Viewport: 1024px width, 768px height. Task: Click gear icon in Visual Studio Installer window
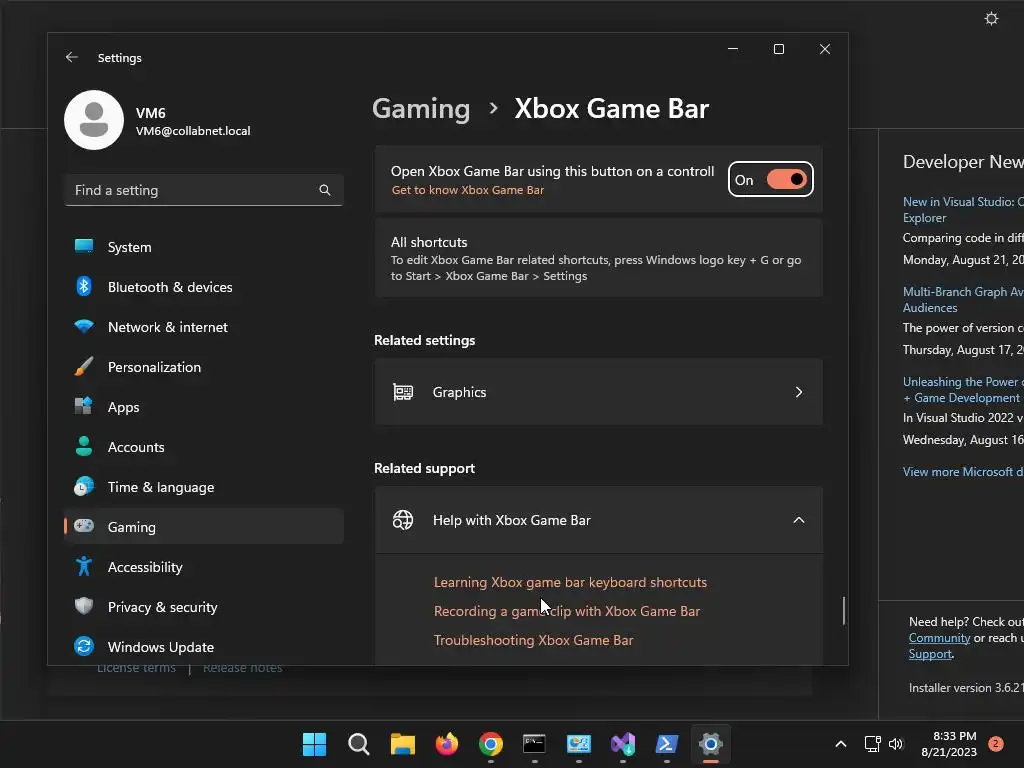[x=991, y=18]
